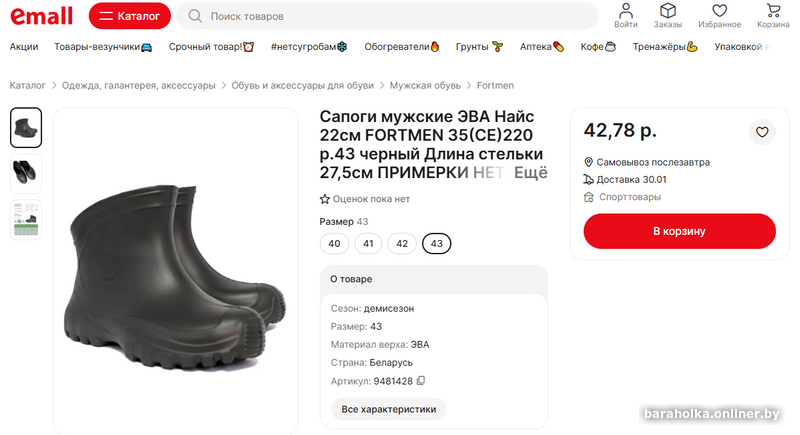Select size 41

tap(368, 243)
